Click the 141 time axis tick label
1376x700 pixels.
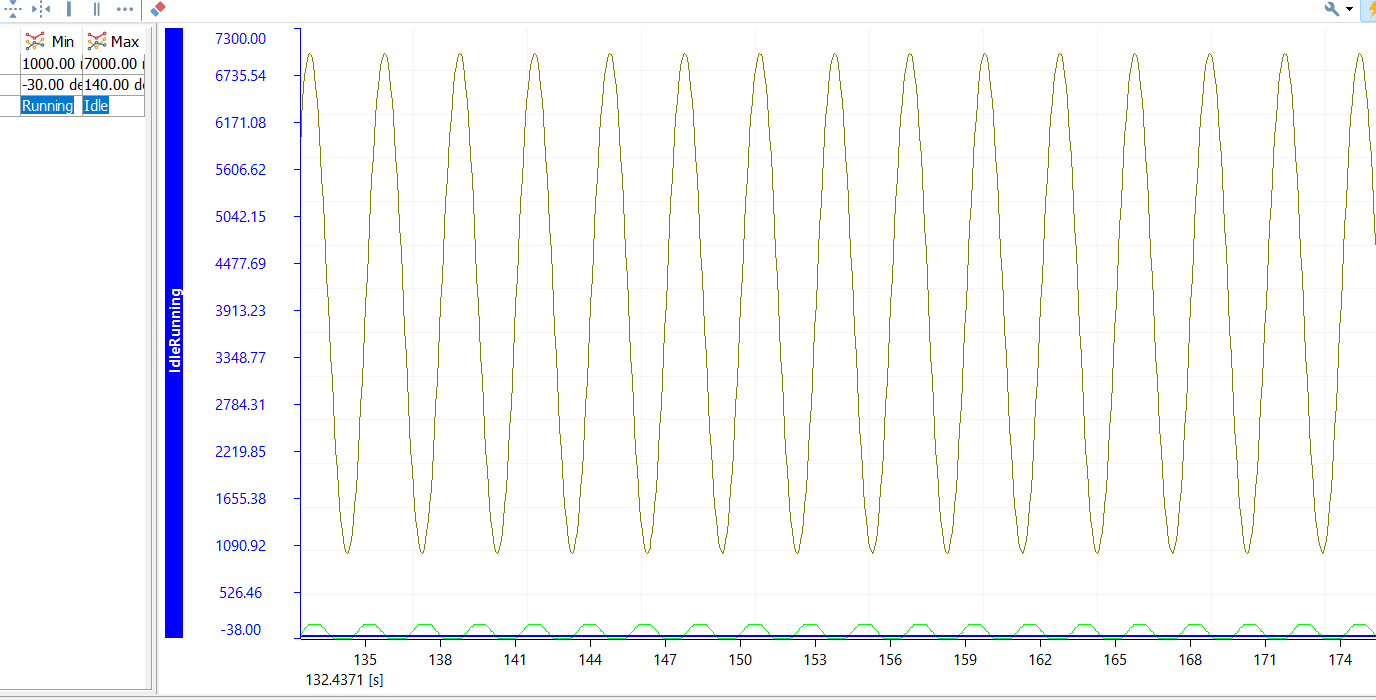pyautogui.click(x=515, y=660)
